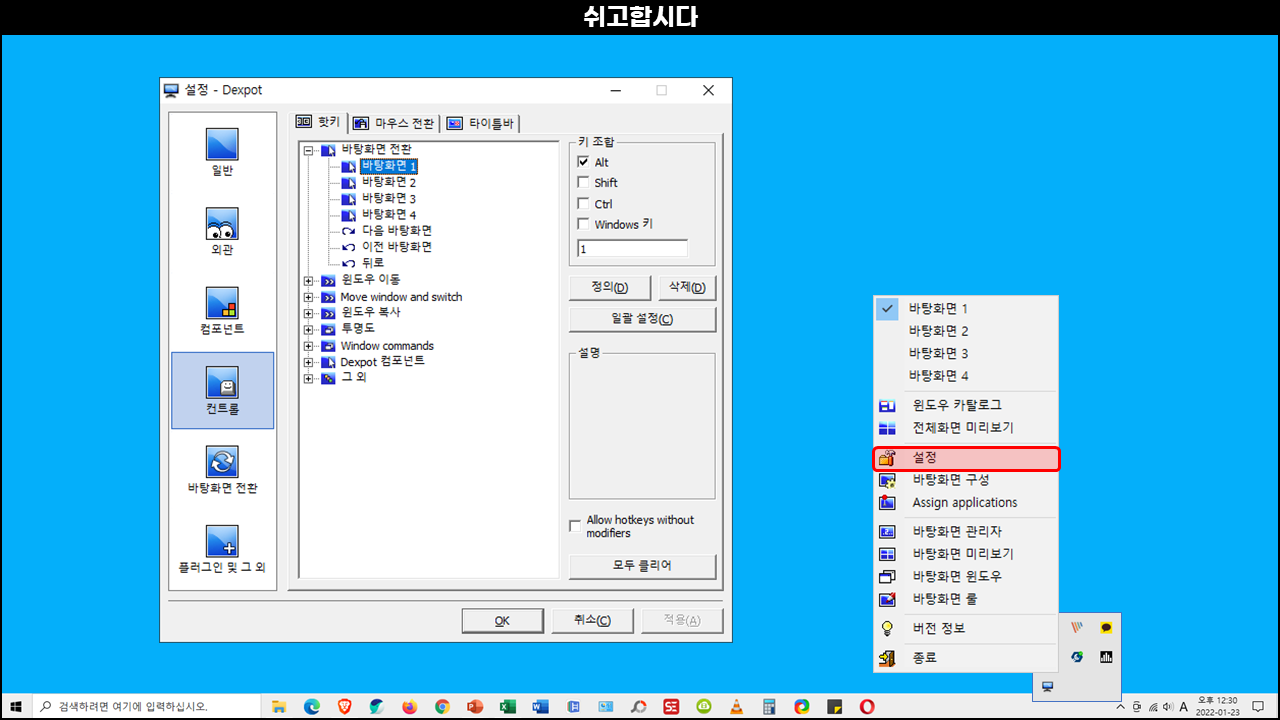Choose 바탕화면 3 in the tray context menu
The height and width of the screenshot is (720, 1280).
click(966, 354)
